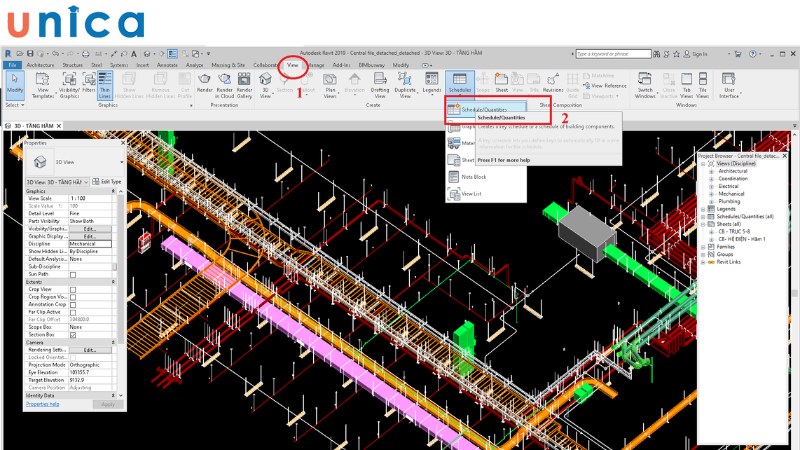The width and height of the screenshot is (800, 450).
Task: Enable Far Clip Active checkbox
Action: tap(73, 312)
